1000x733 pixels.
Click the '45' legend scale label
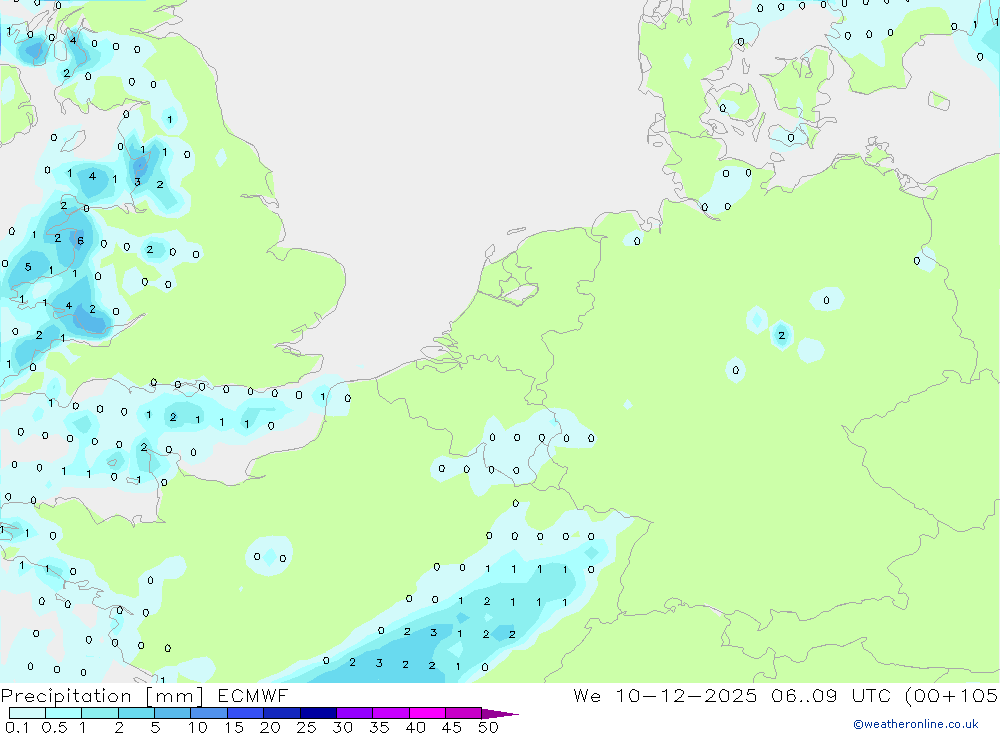coord(452,727)
